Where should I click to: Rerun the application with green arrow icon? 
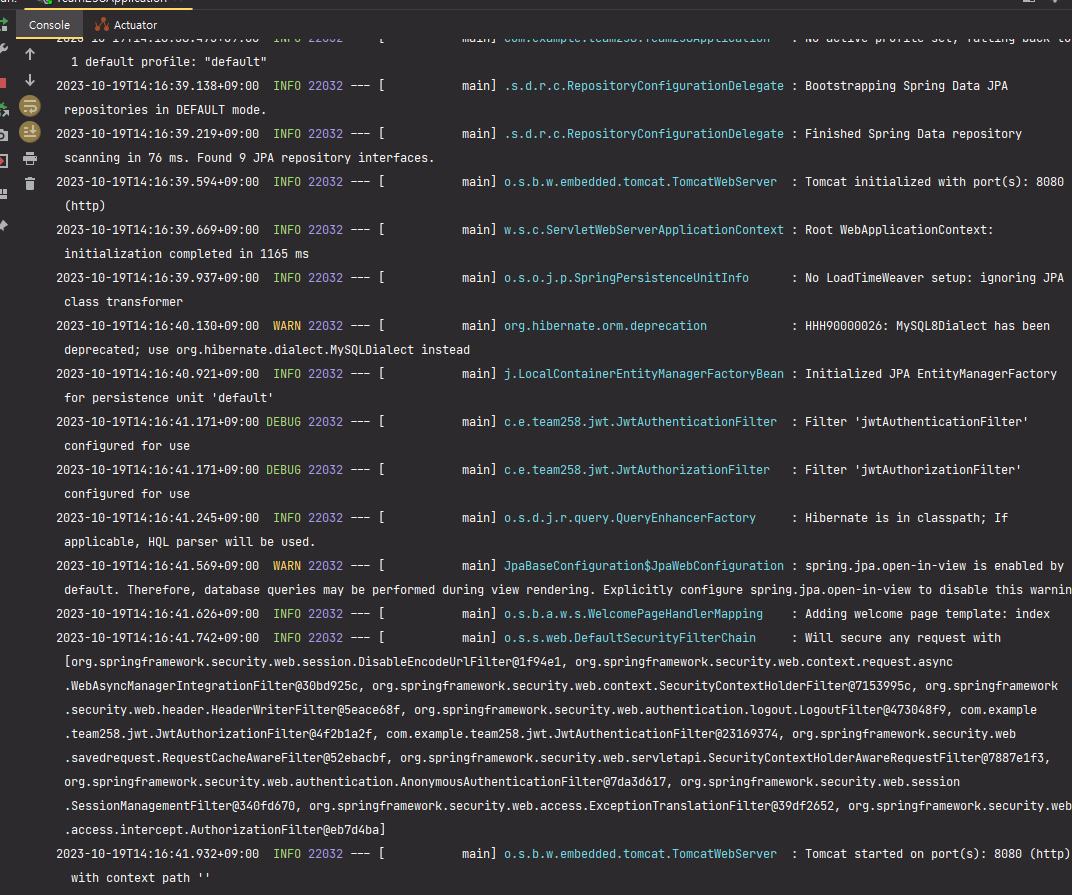coord(3,25)
